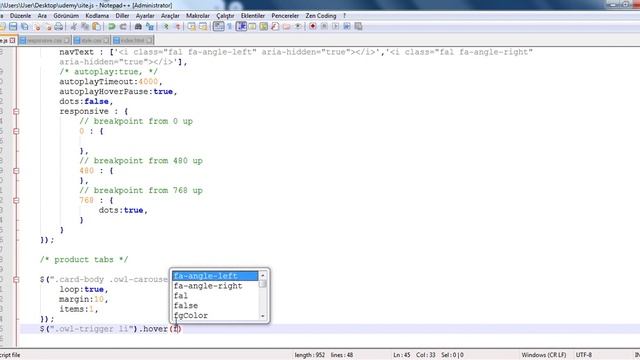This screenshot has height=360, width=640.
Task: Click autocomplete list scroll-up arrow
Action: (x=263, y=275)
